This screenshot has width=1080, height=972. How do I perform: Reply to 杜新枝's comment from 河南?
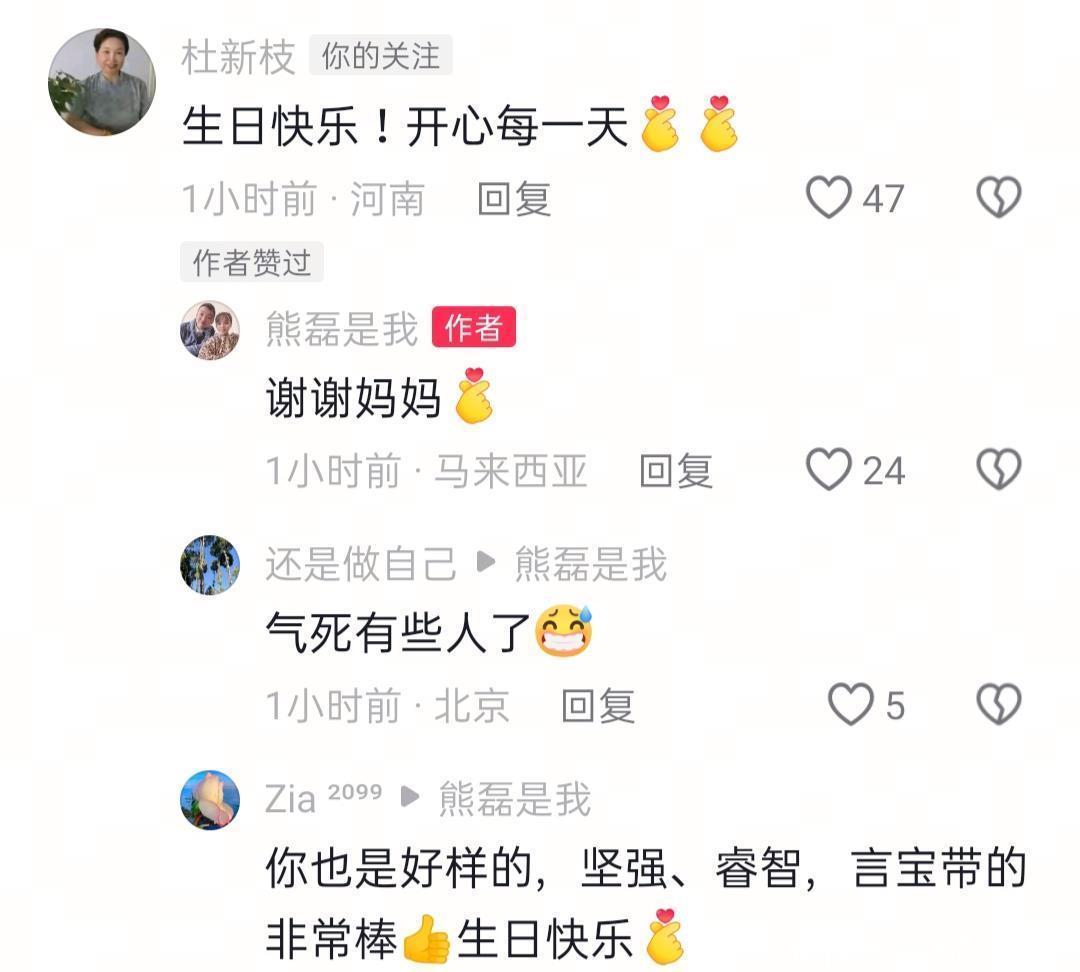click(x=515, y=199)
